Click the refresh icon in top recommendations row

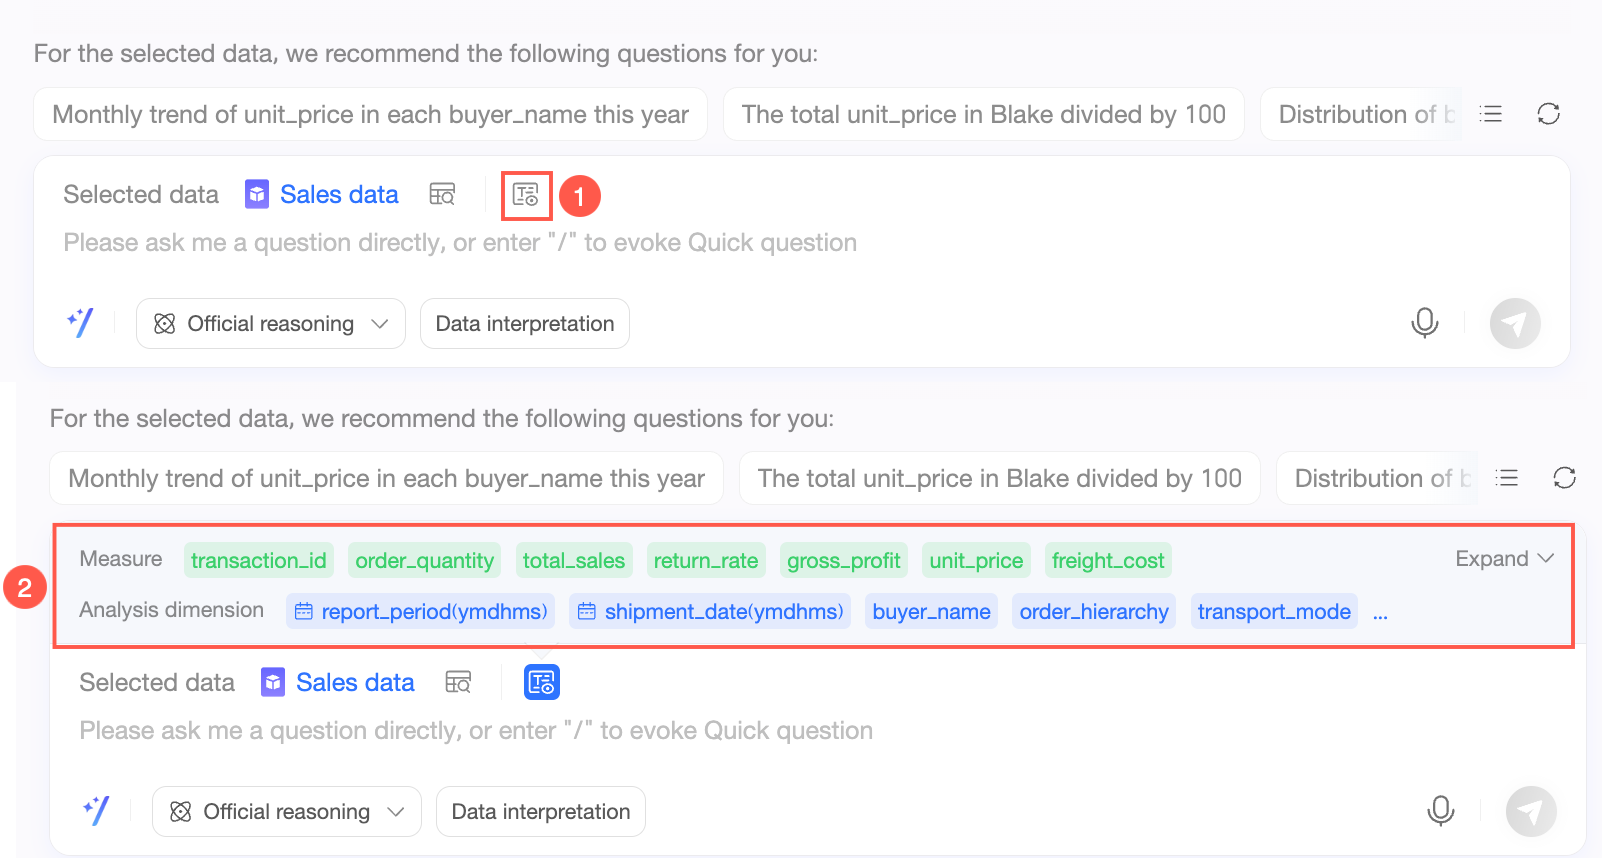(x=1548, y=114)
